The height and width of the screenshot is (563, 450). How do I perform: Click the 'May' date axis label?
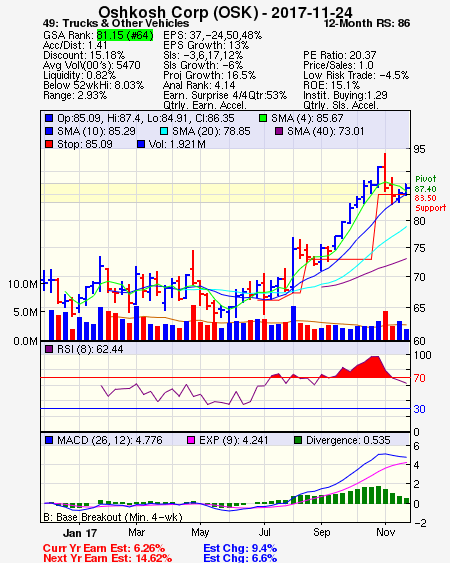pyautogui.click(x=200, y=532)
